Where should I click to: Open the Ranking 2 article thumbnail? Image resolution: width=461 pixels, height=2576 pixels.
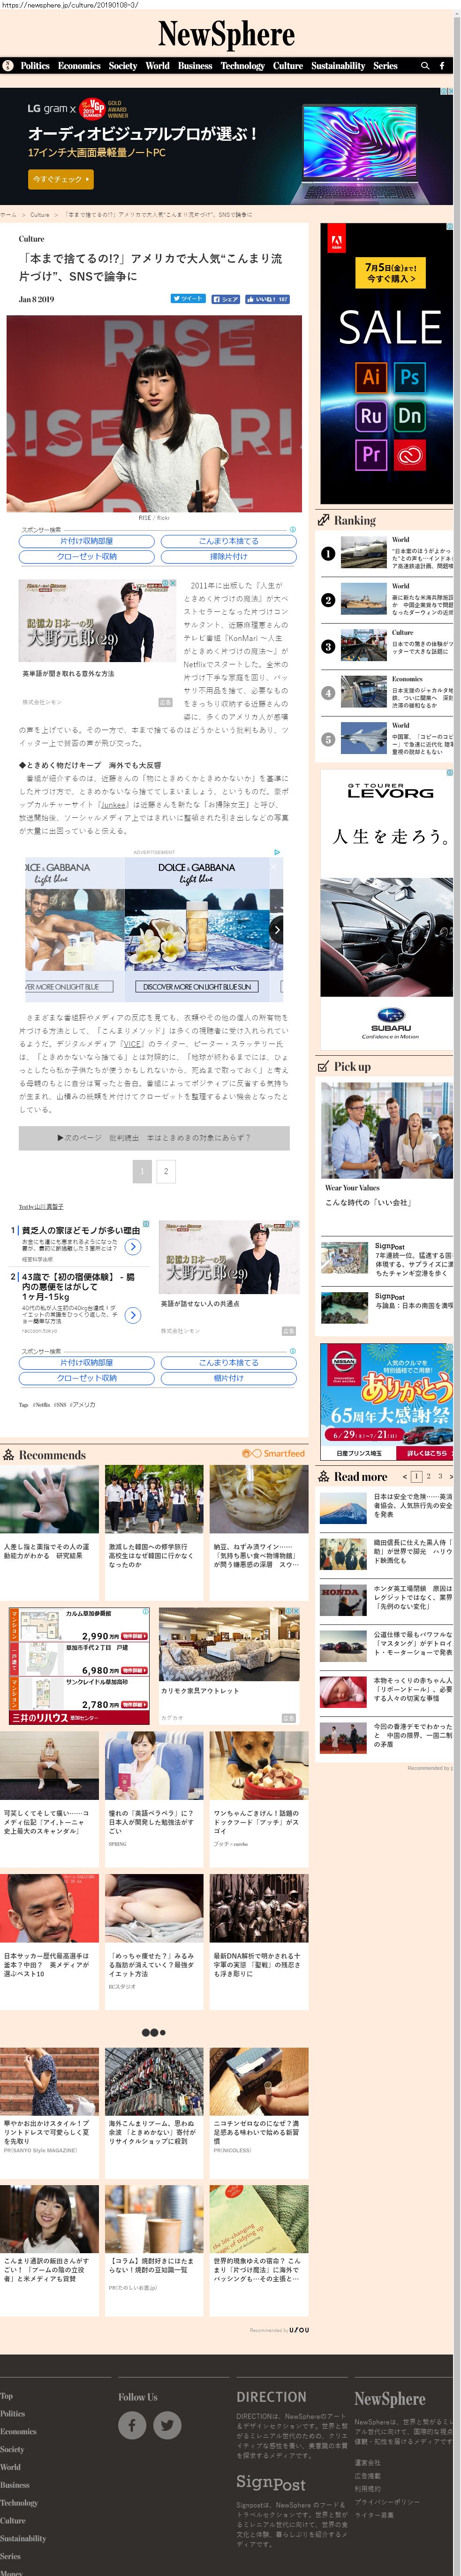coord(364,599)
